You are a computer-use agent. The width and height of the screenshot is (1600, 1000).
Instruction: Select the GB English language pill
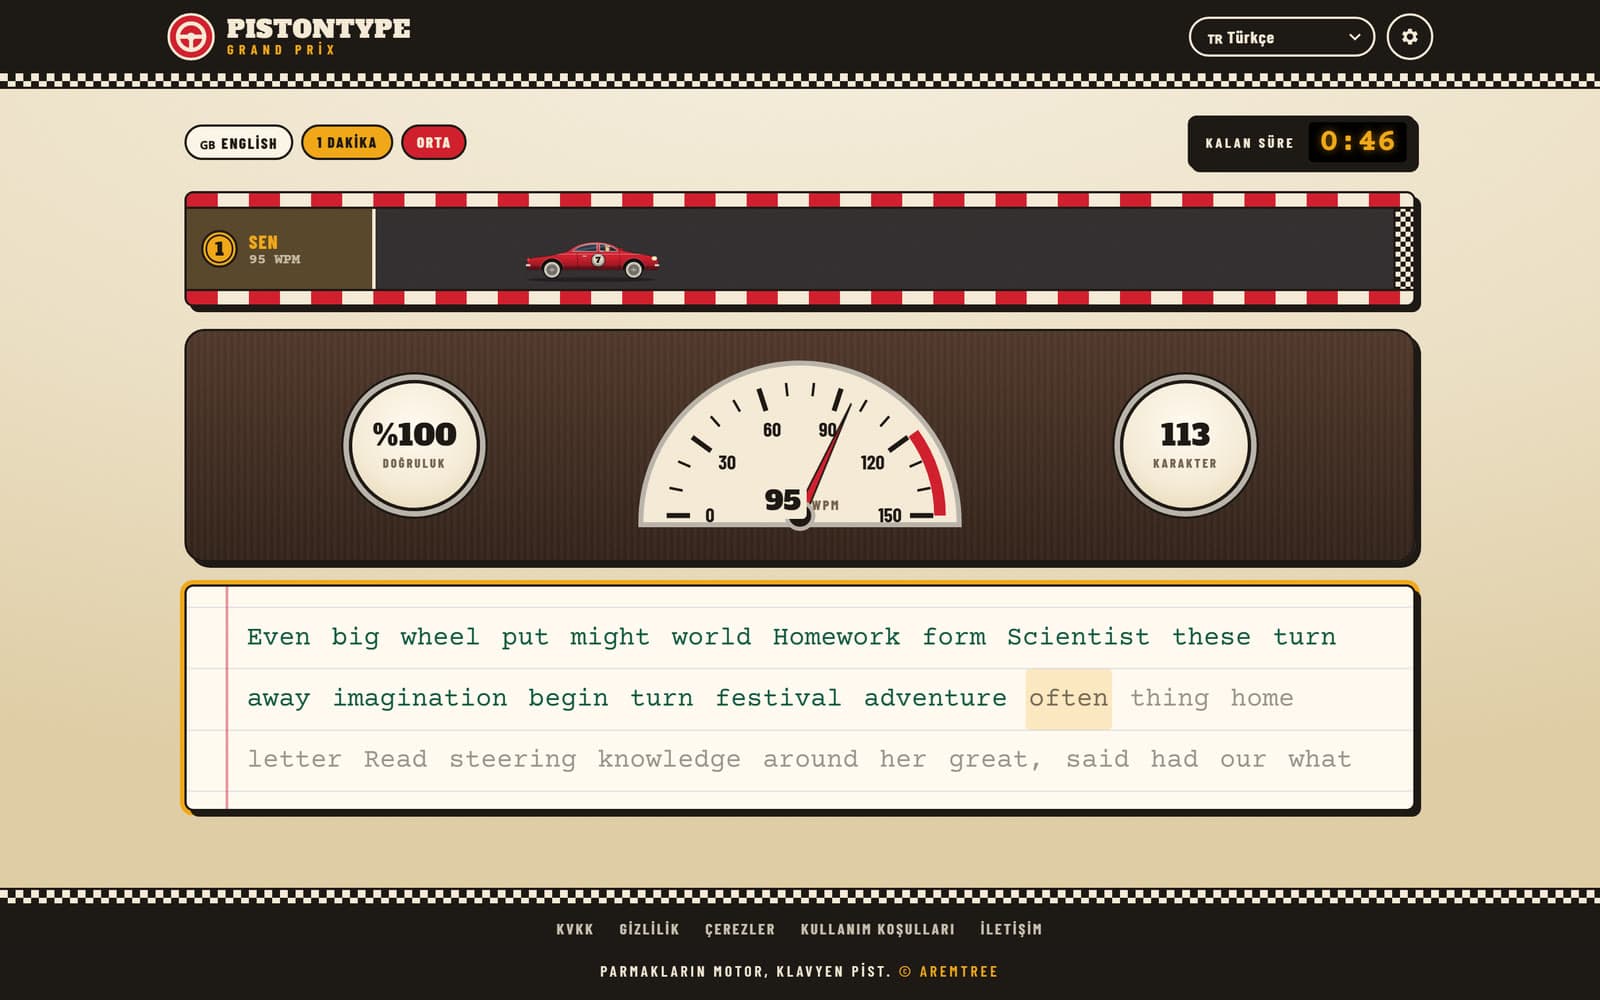[x=238, y=143]
